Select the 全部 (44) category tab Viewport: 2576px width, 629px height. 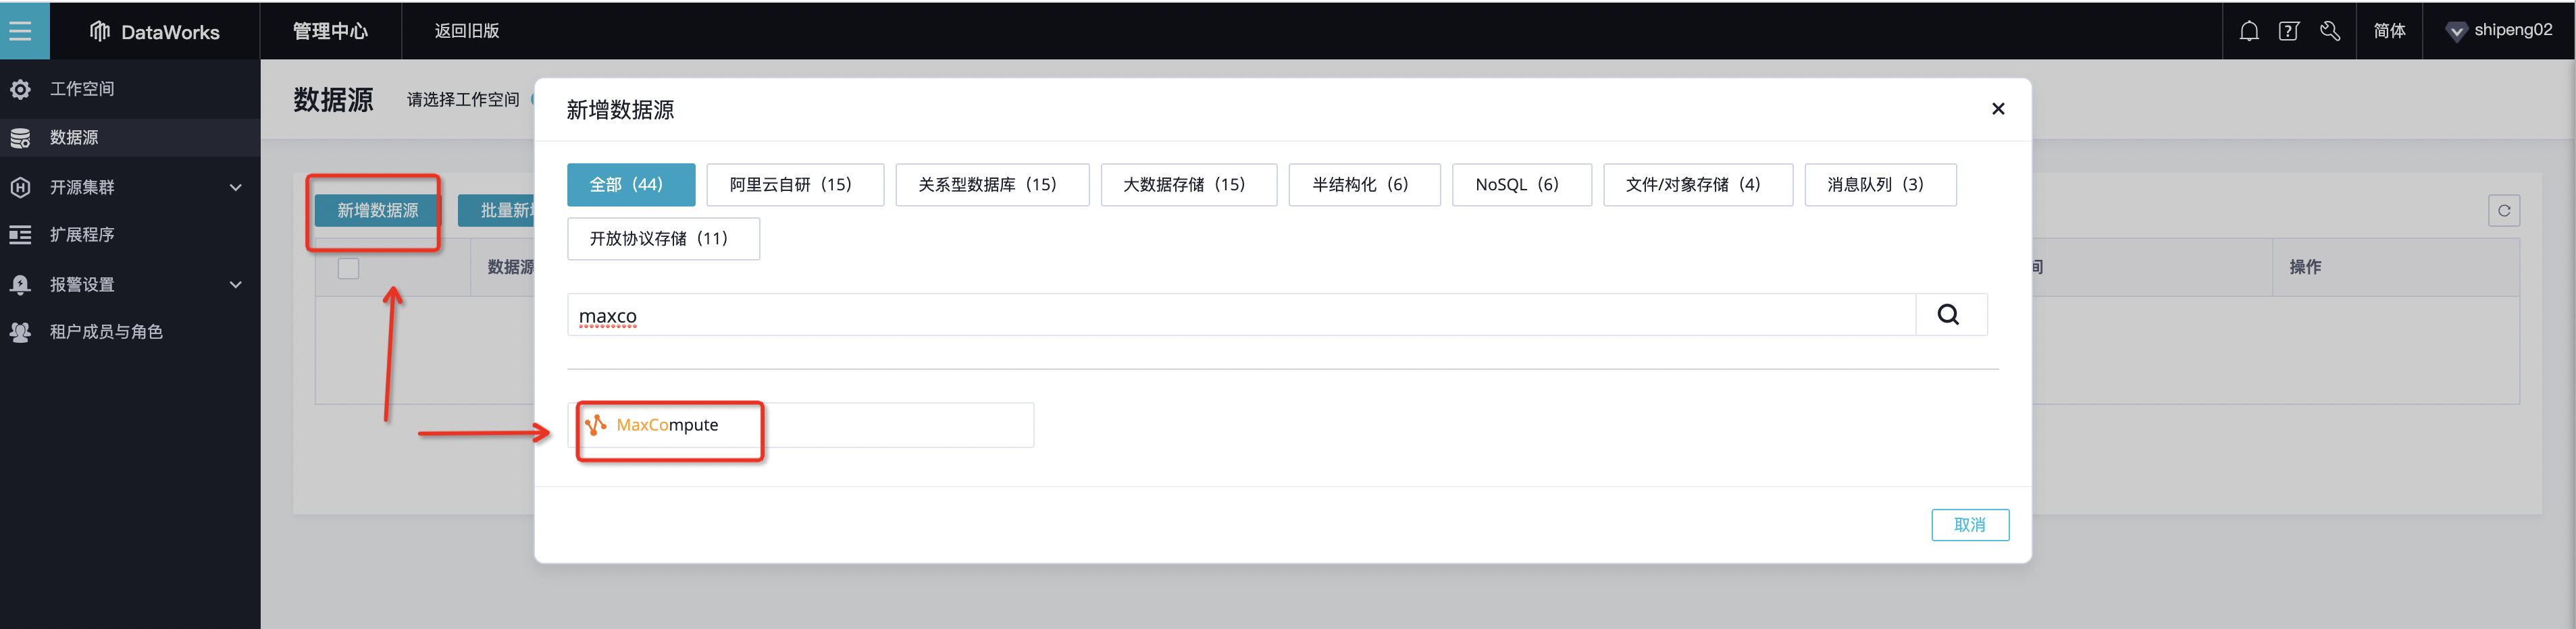point(631,184)
